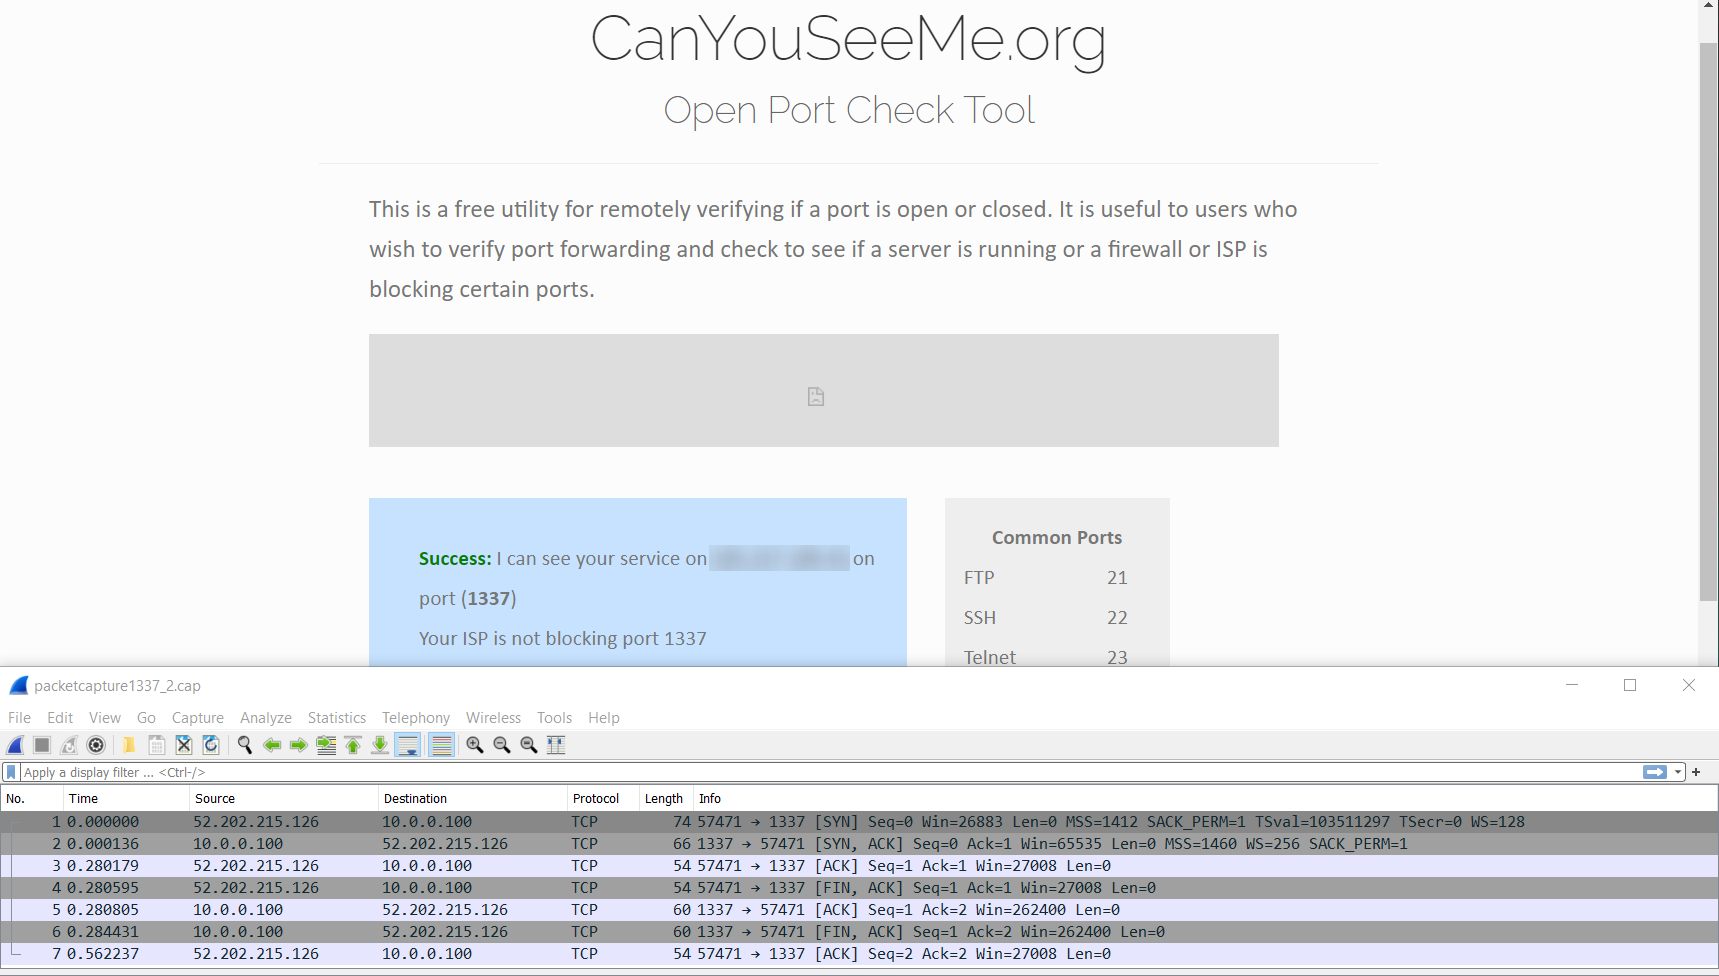1719x976 pixels.
Task: Zoom out on the packet list text
Action: pyautogui.click(x=502, y=745)
